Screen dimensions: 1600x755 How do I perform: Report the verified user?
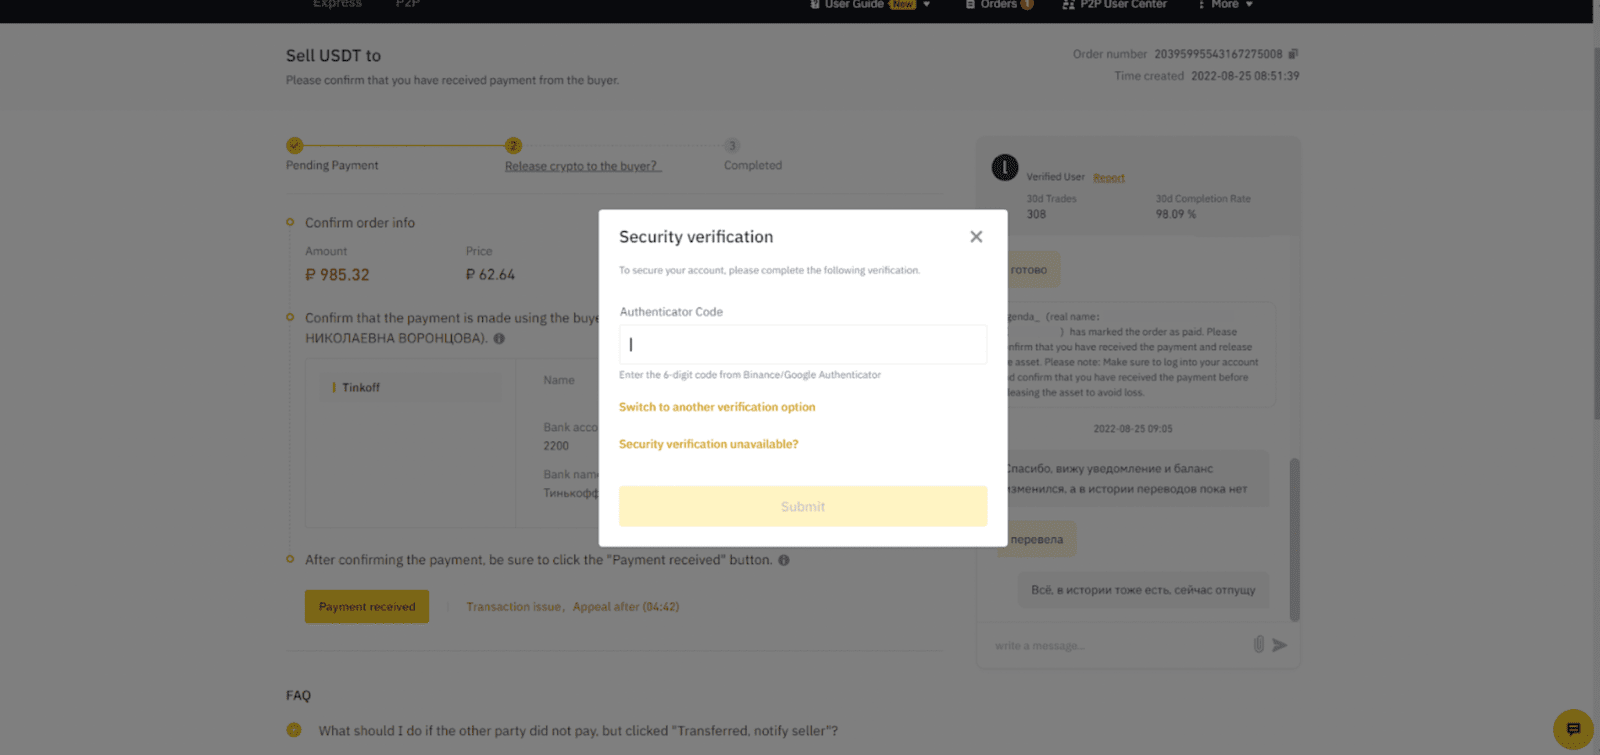pyautogui.click(x=1109, y=178)
